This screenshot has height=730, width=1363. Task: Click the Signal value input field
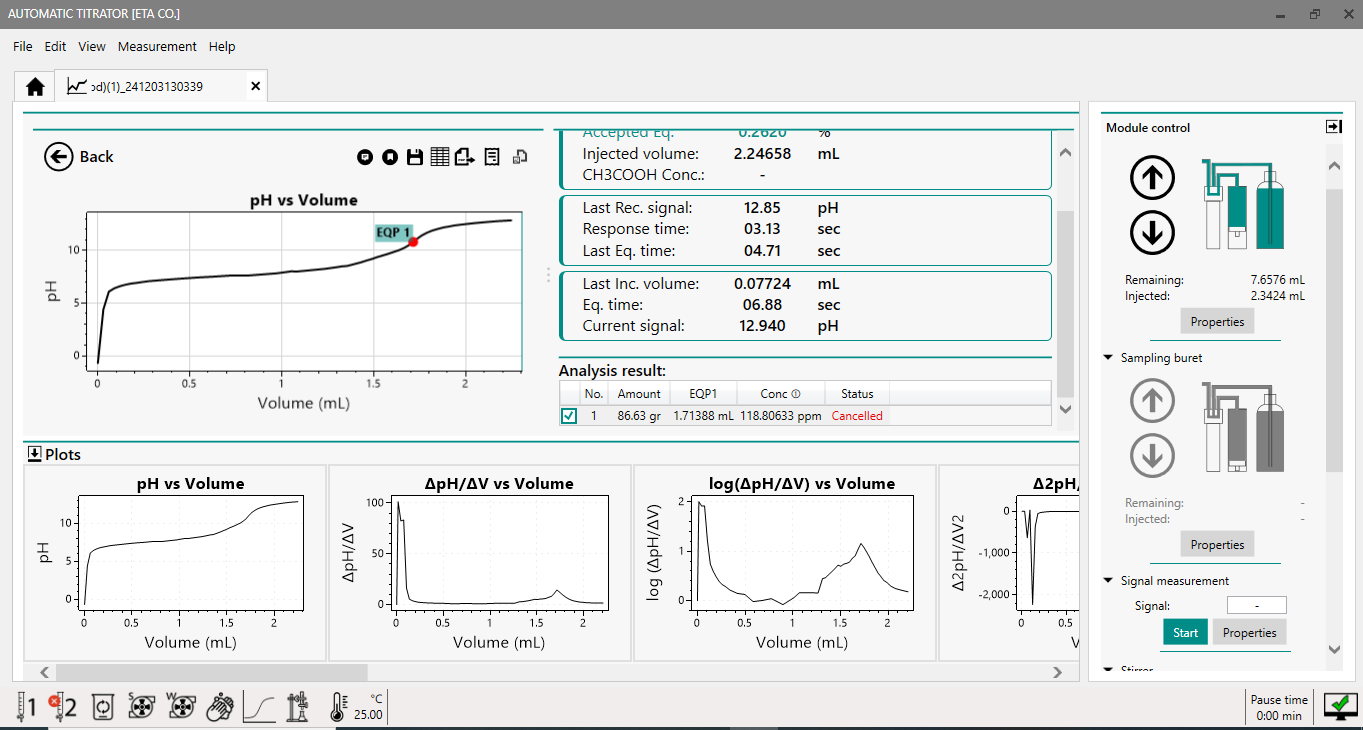(1256, 605)
